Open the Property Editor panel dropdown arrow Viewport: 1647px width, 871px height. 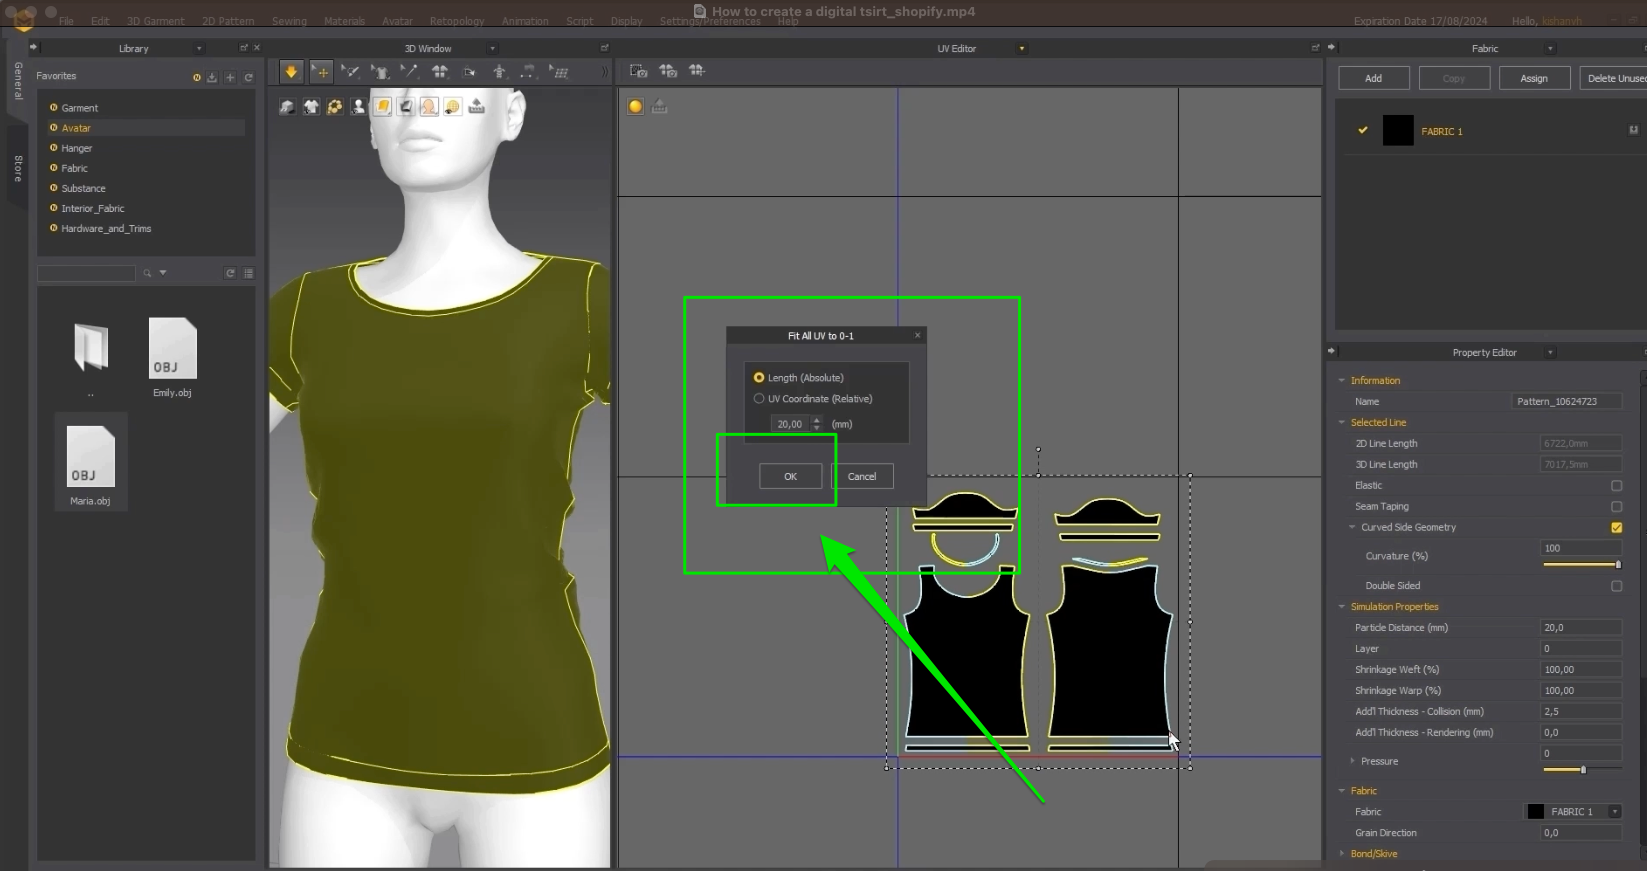pyautogui.click(x=1550, y=353)
